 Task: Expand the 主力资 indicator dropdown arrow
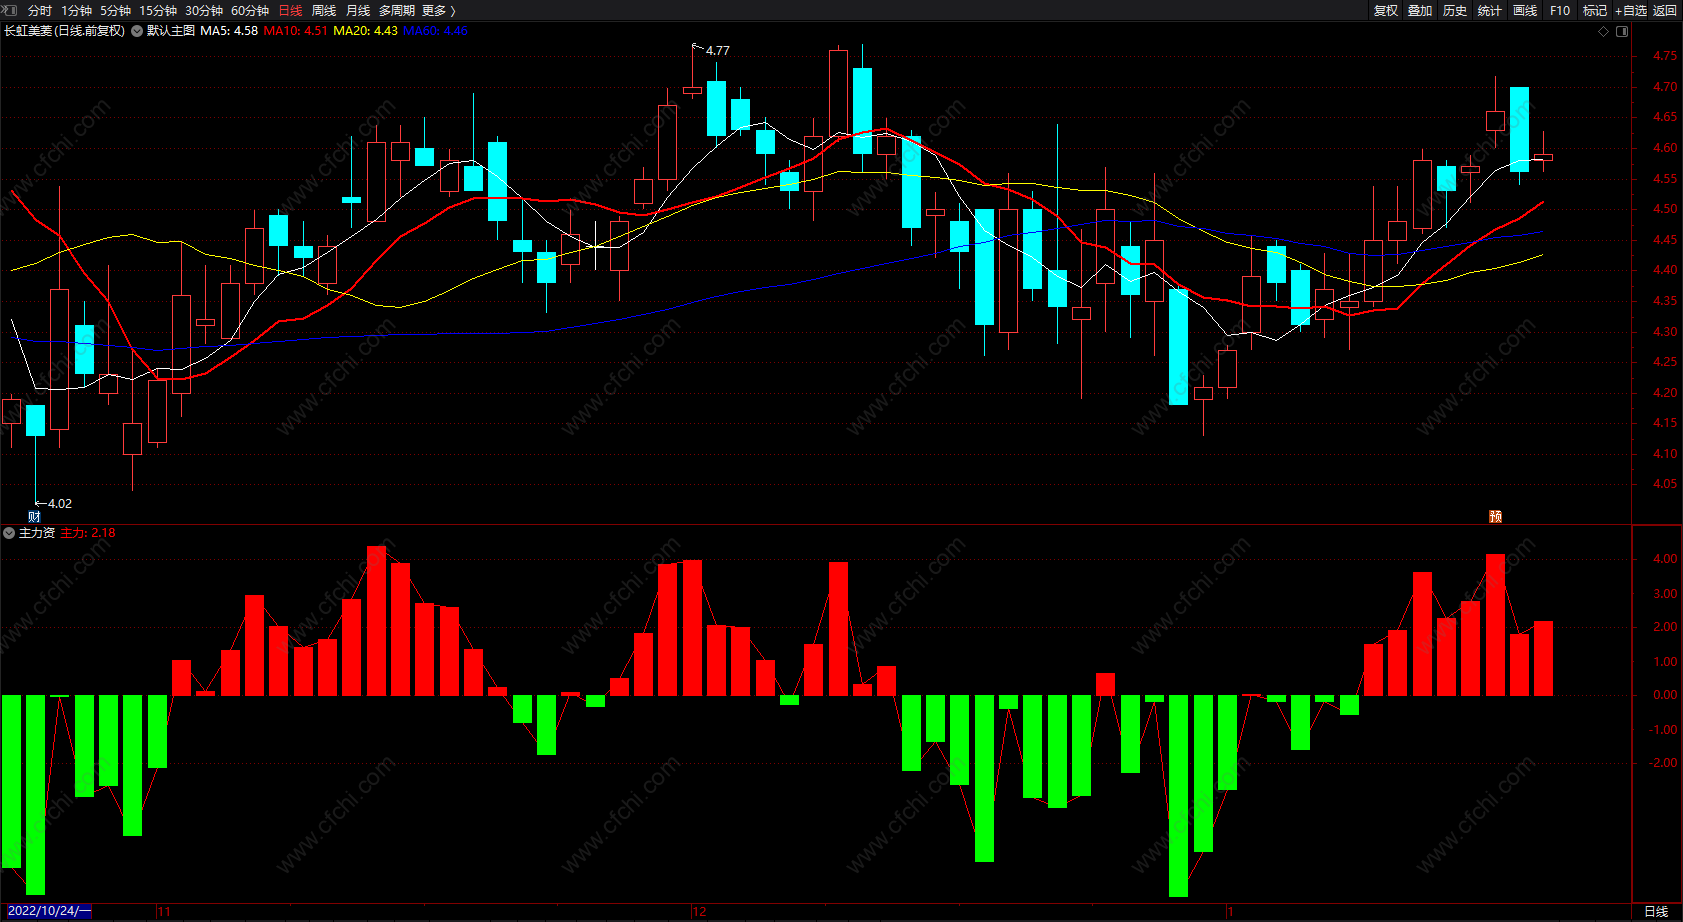point(9,533)
